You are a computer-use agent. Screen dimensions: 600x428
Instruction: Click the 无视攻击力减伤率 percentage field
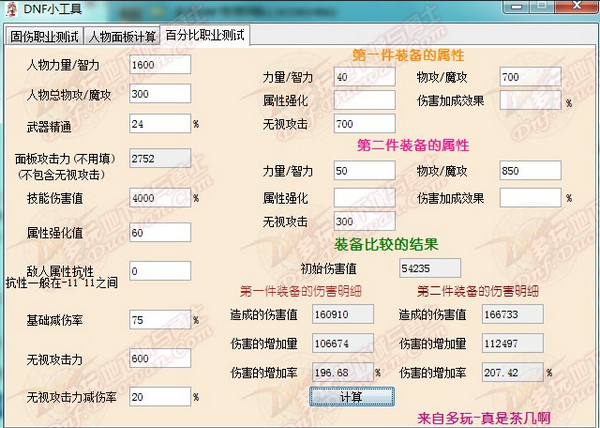point(159,397)
